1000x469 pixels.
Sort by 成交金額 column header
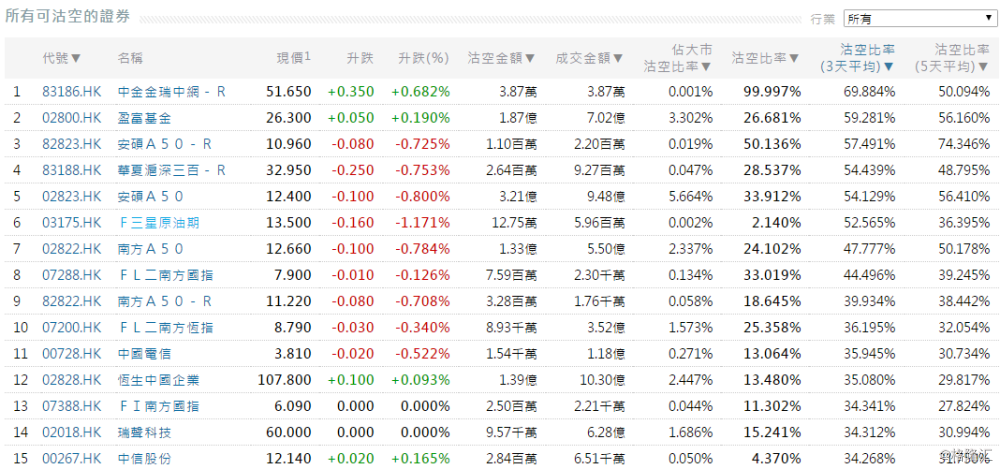(x=589, y=58)
